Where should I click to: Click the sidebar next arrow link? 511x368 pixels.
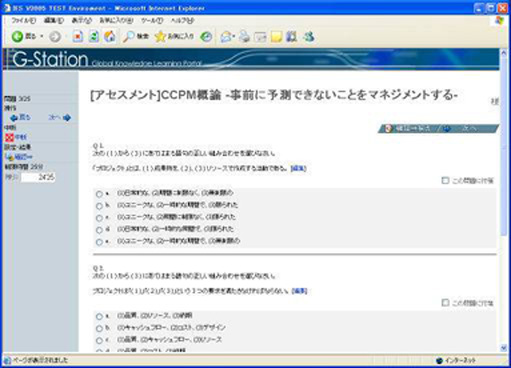tap(60, 117)
